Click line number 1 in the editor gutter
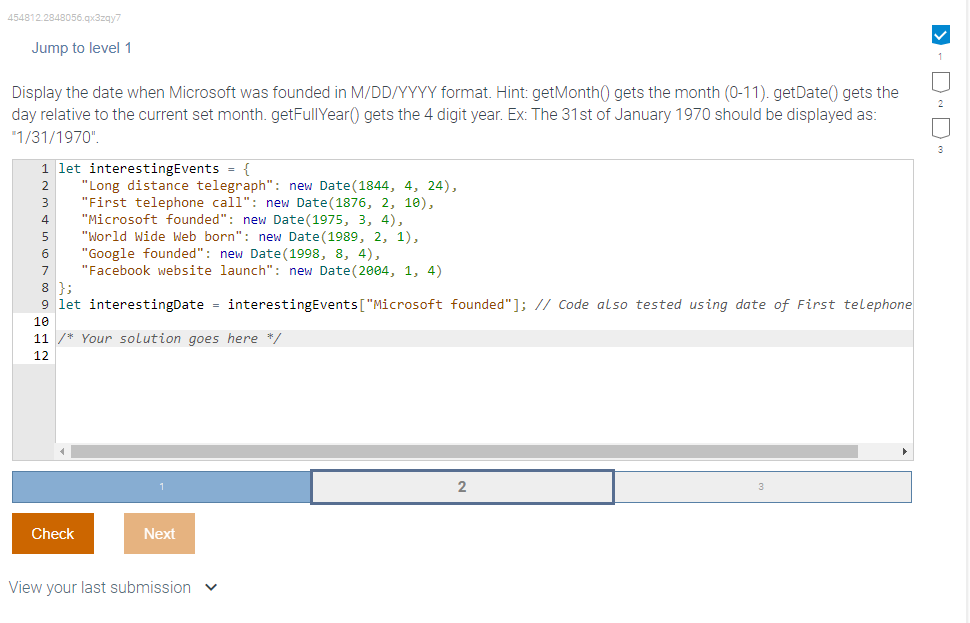This screenshot has height=623, width=970. point(44,168)
